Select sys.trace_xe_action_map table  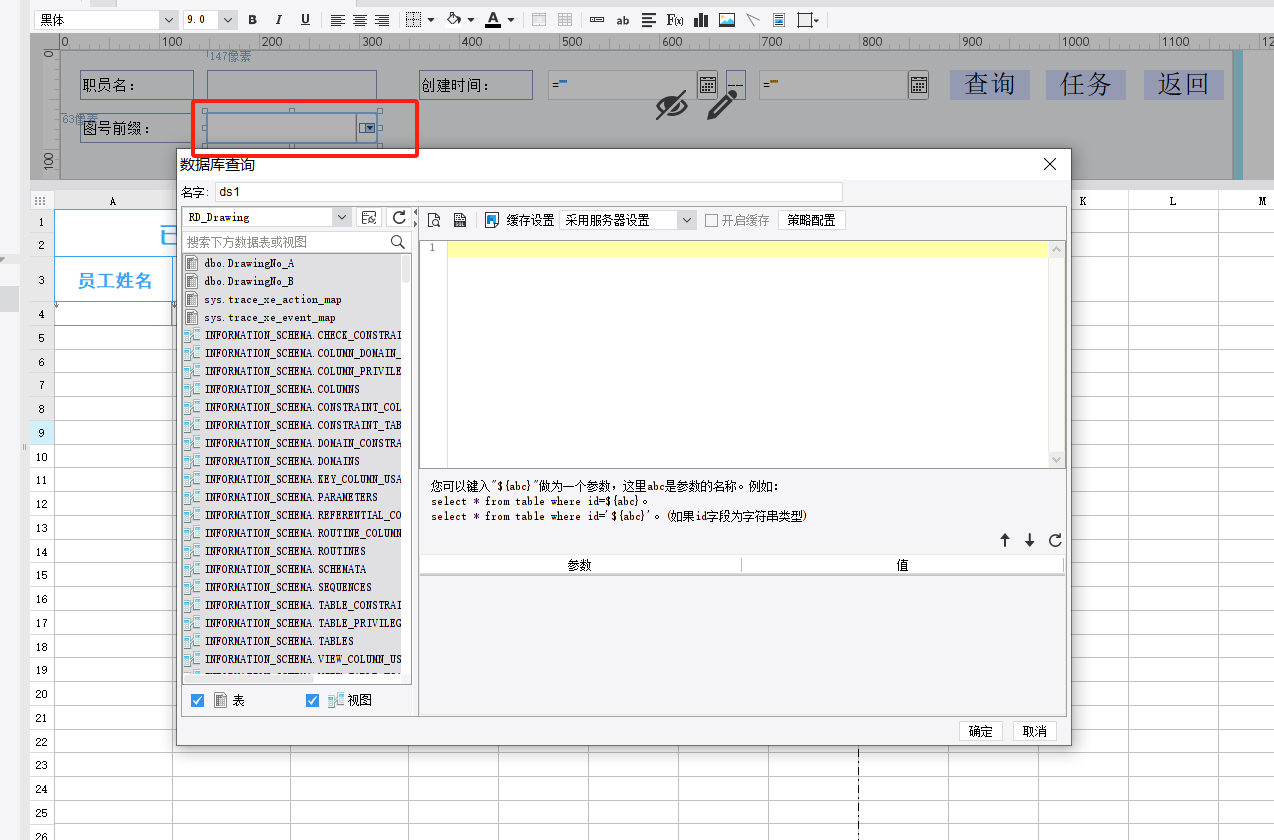273,299
